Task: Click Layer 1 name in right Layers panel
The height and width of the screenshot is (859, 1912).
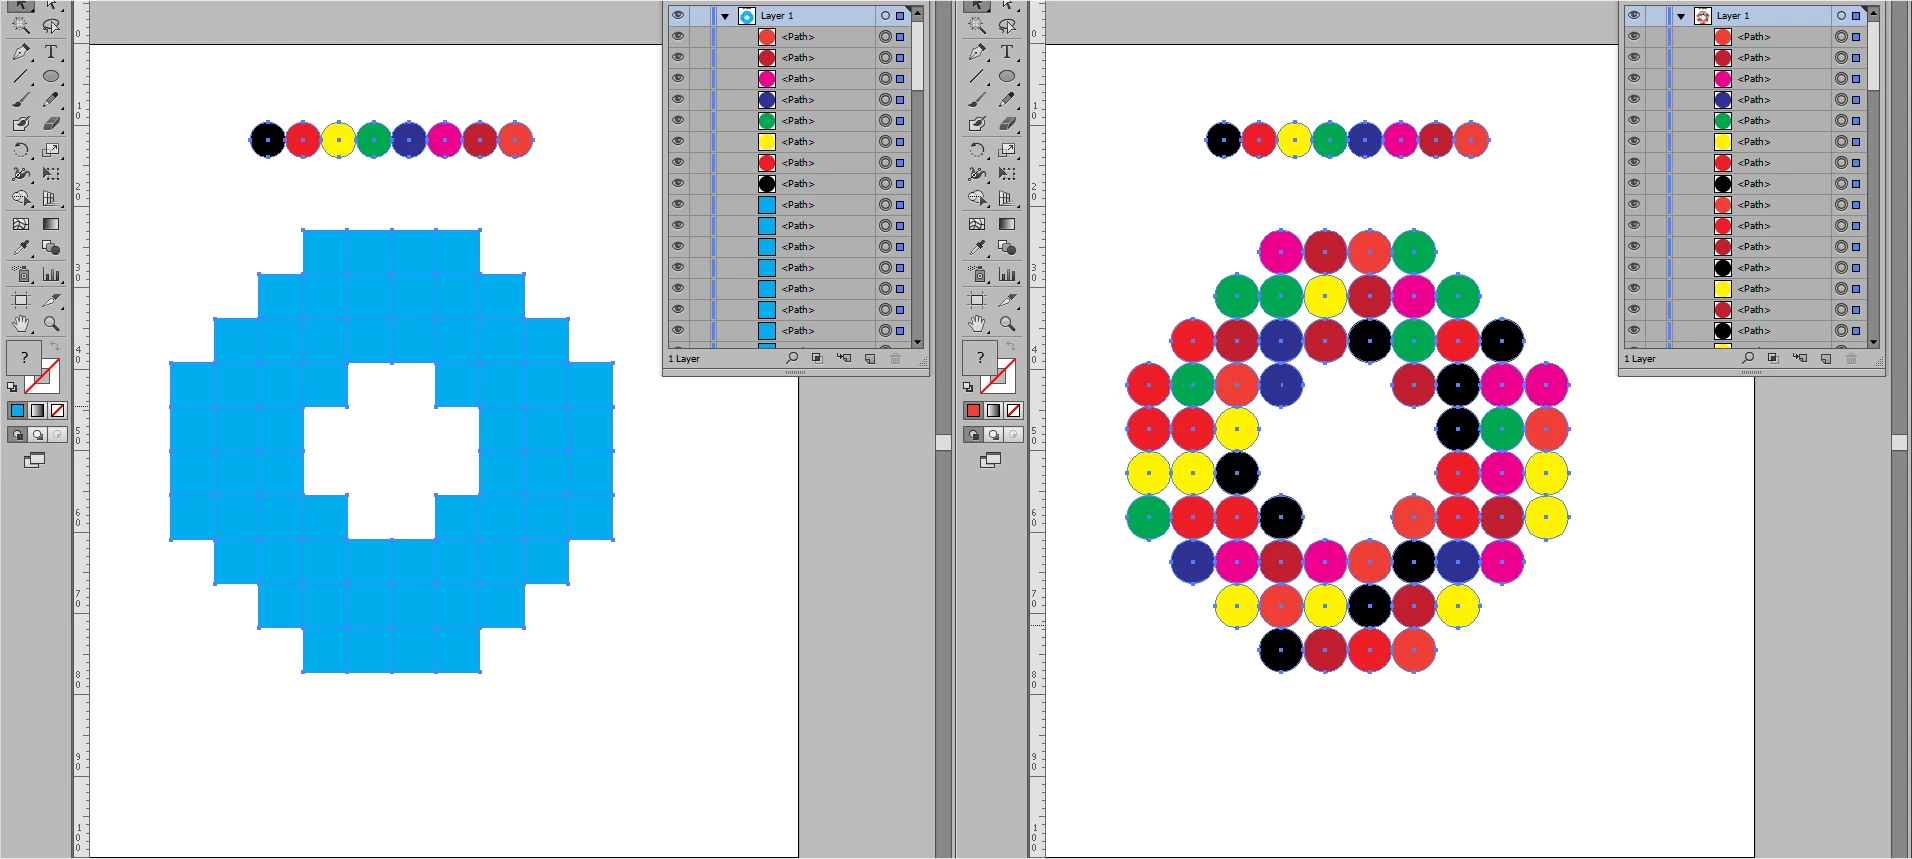Action: (x=1733, y=16)
